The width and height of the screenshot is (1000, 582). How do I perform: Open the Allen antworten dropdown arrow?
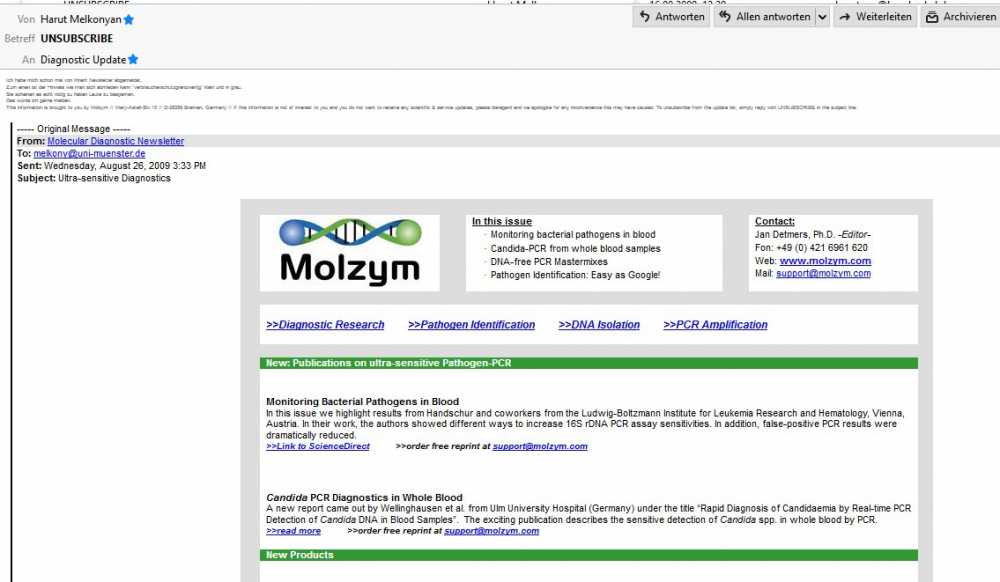[x=822, y=17]
